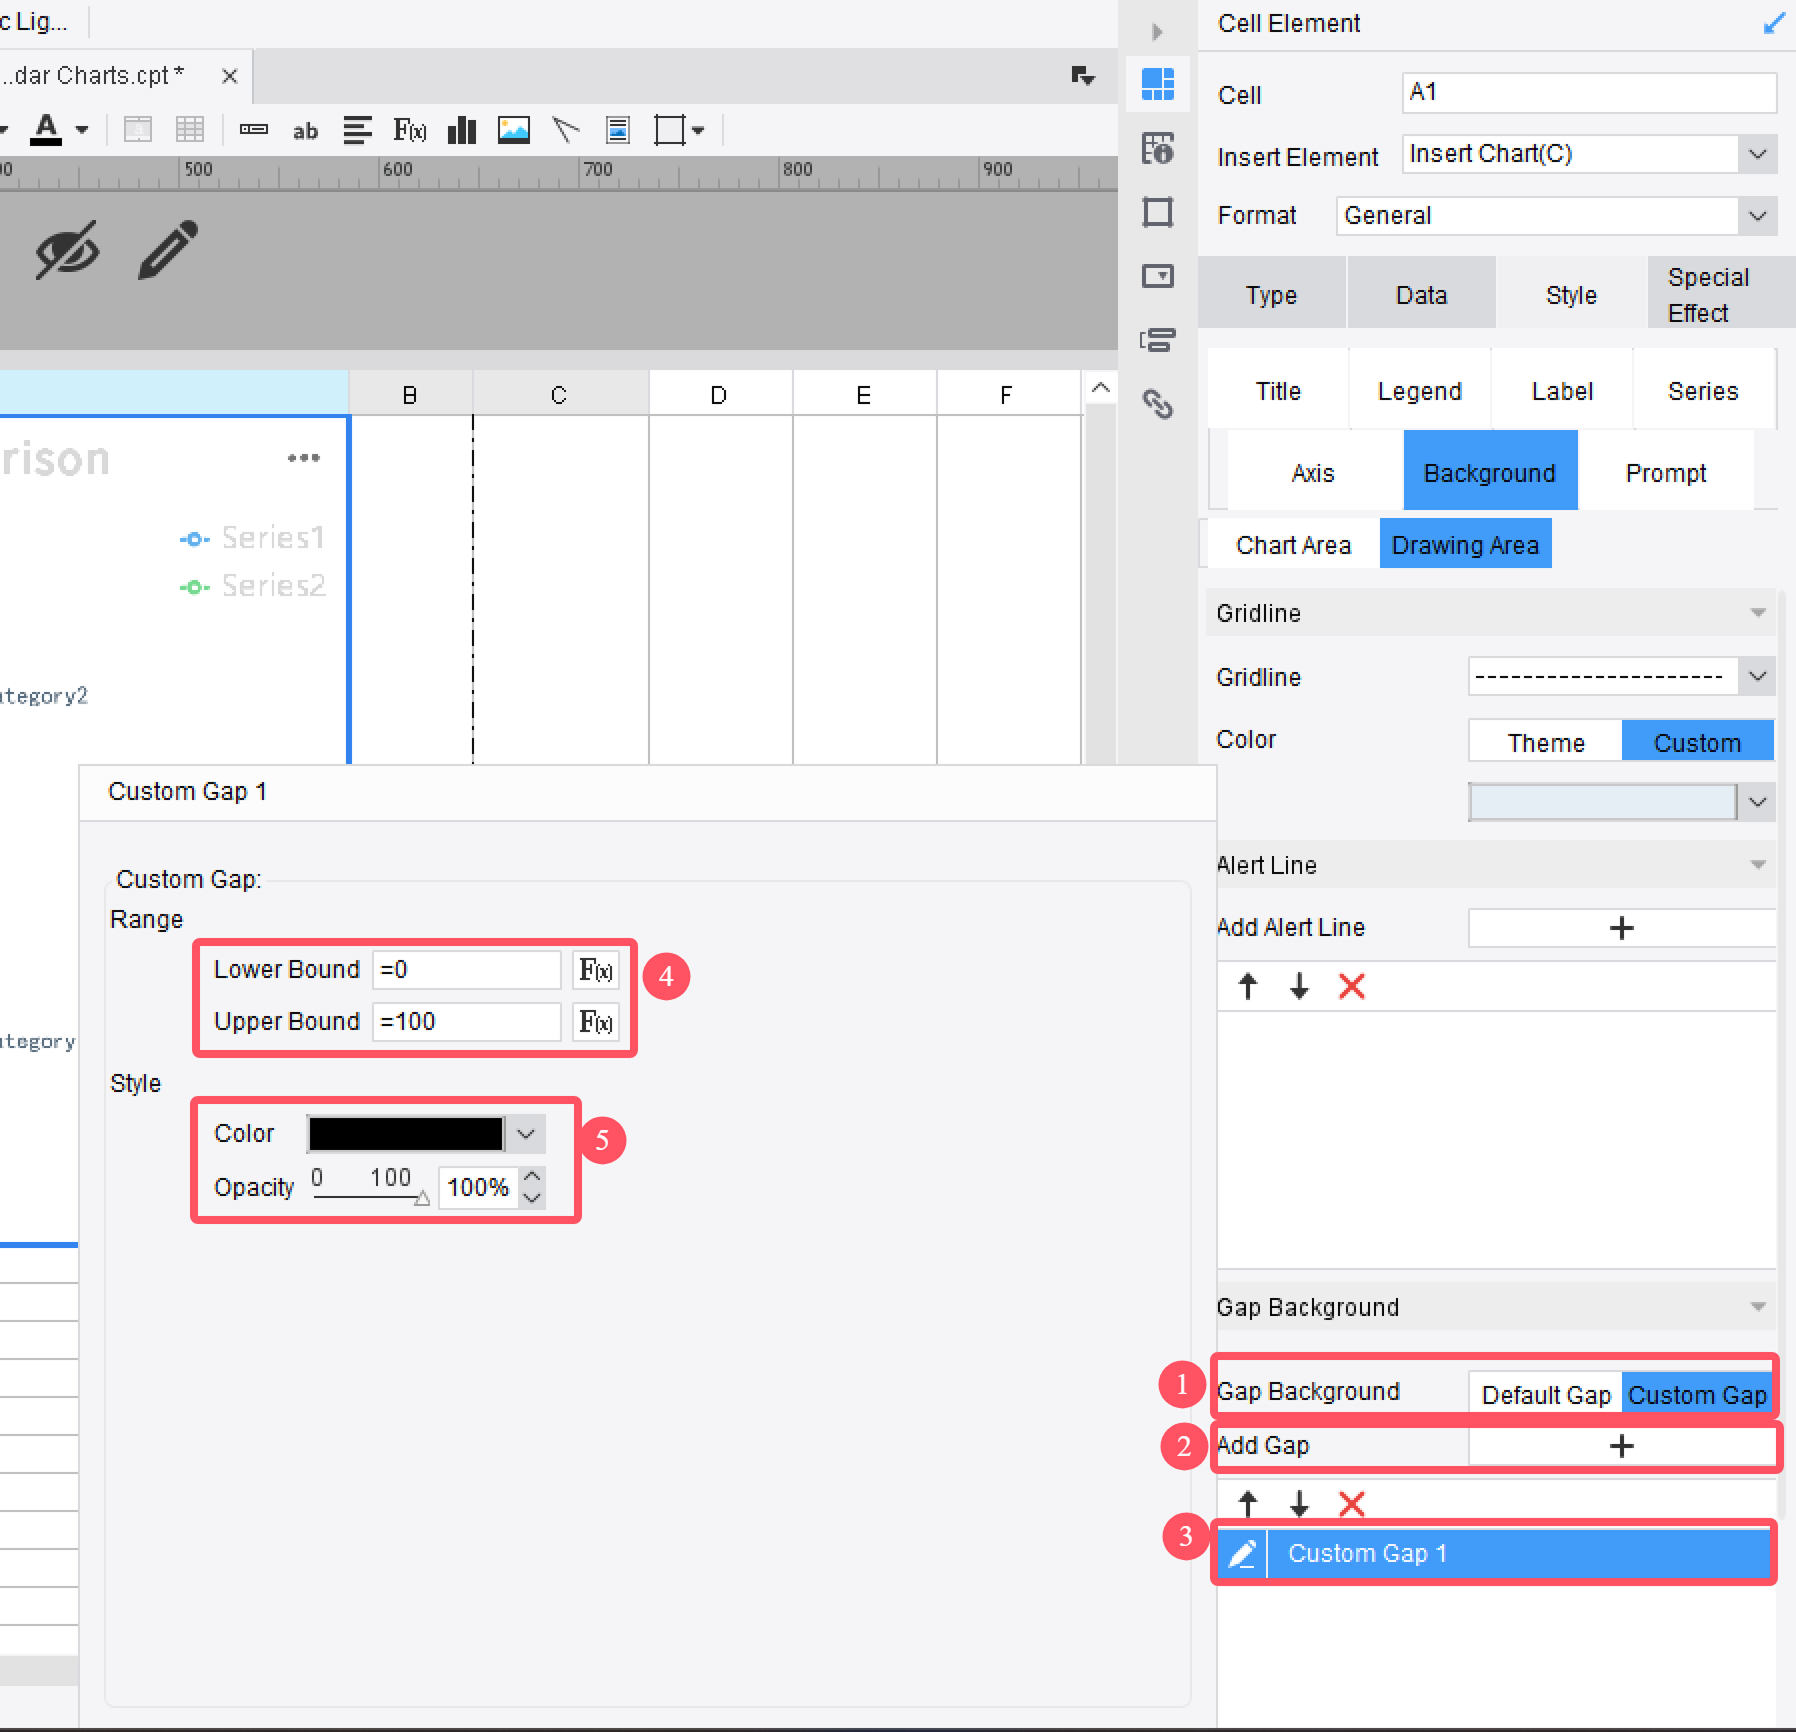The height and width of the screenshot is (1732, 1796).
Task: Click the crossed-out eye hide icon
Action: (x=67, y=250)
